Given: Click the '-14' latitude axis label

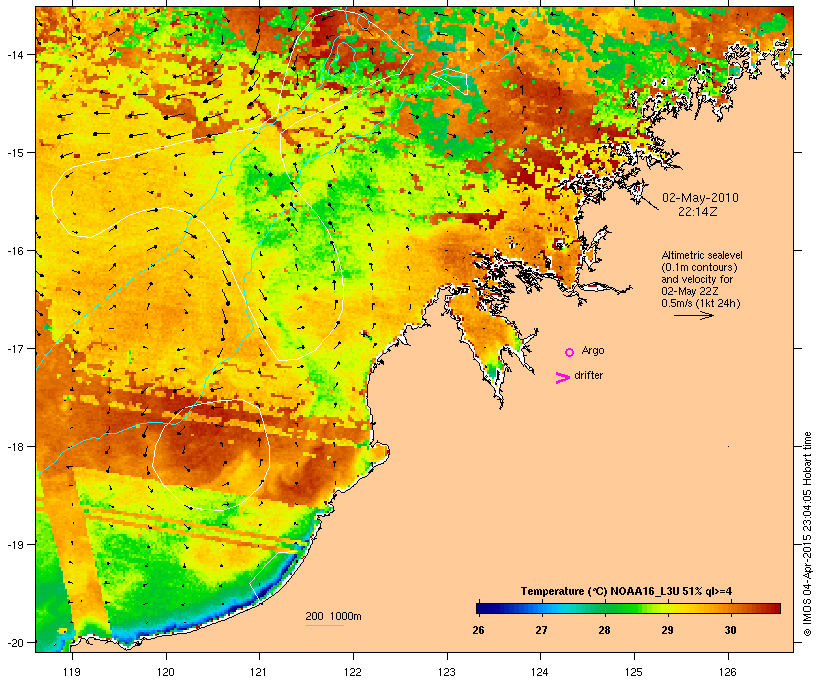Looking at the screenshot, I should [x=15, y=54].
